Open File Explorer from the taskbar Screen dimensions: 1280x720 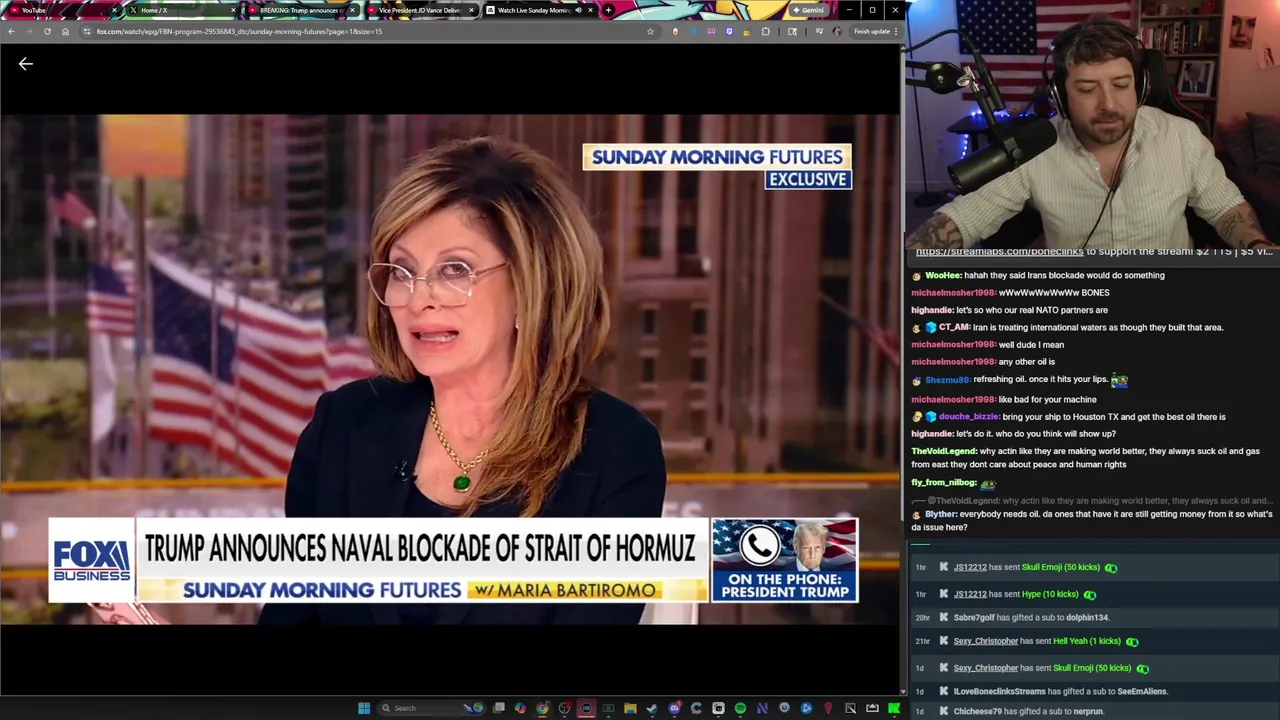(630, 708)
